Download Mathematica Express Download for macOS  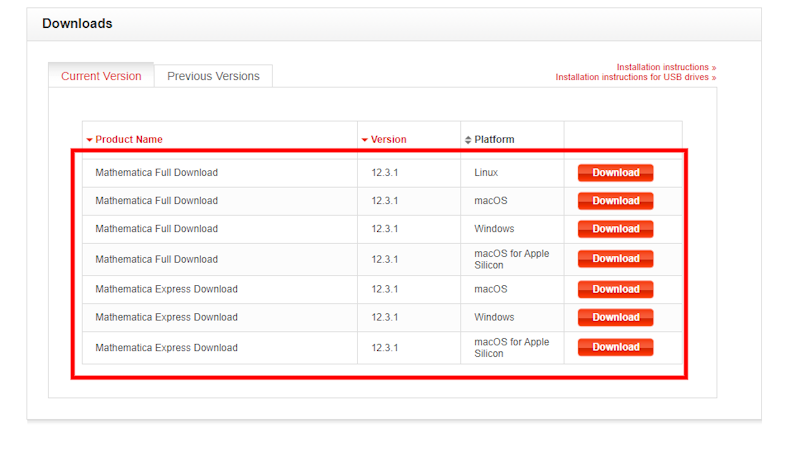coord(615,289)
